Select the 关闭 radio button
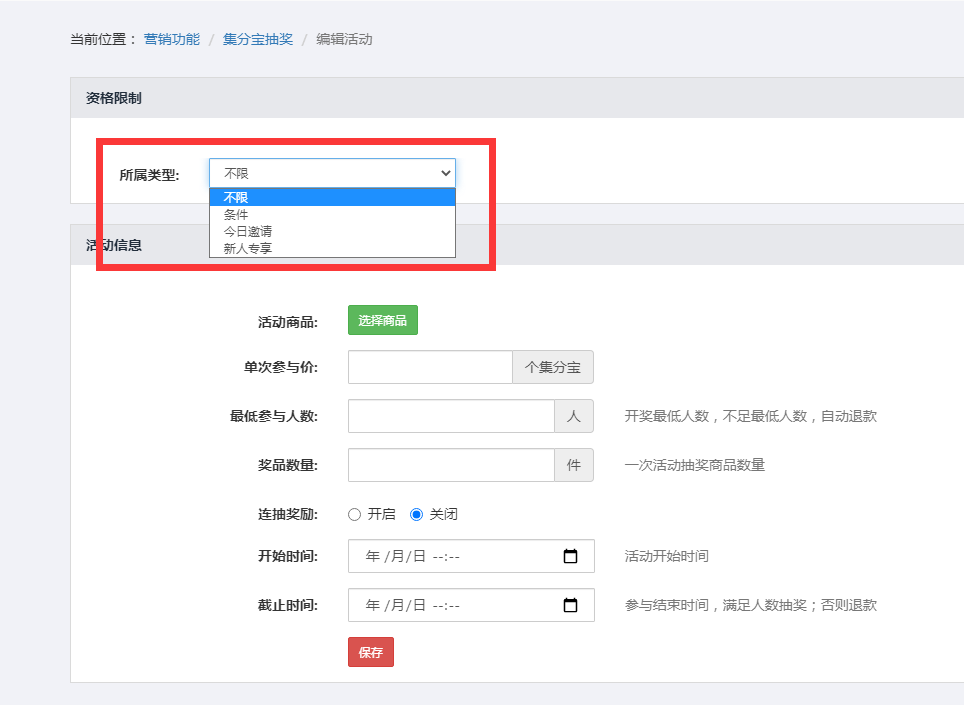The height and width of the screenshot is (705, 964). 416,514
